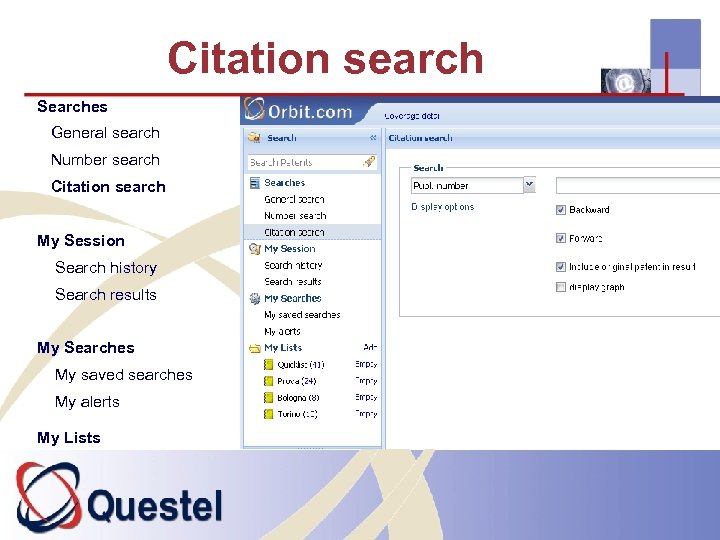Screen dimensions: 720x540
Task: Click the Searches section icon
Action: pyautogui.click(x=254, y=183)
